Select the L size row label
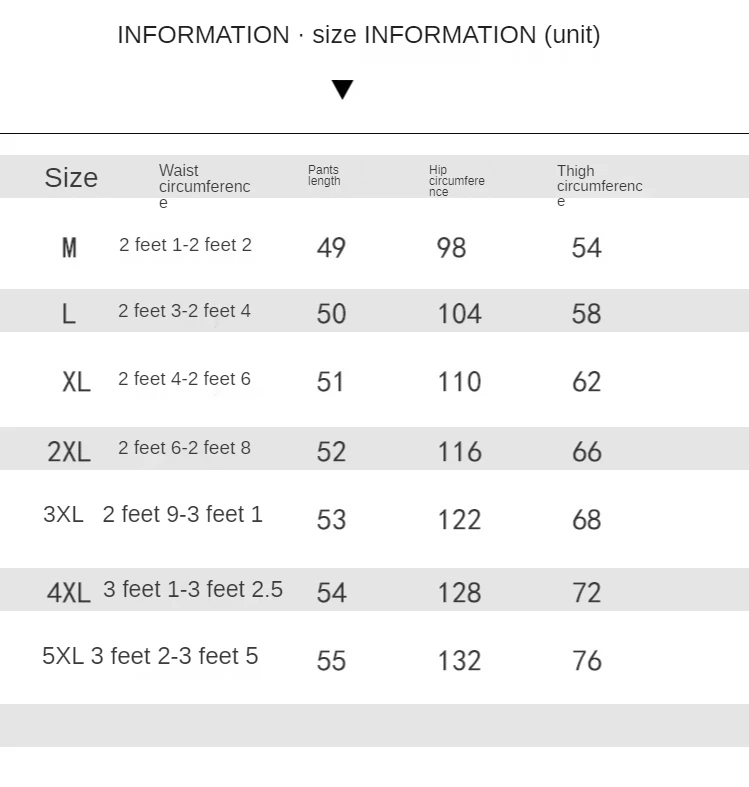Viewport: 749px width, 787px height. point(68,314)
